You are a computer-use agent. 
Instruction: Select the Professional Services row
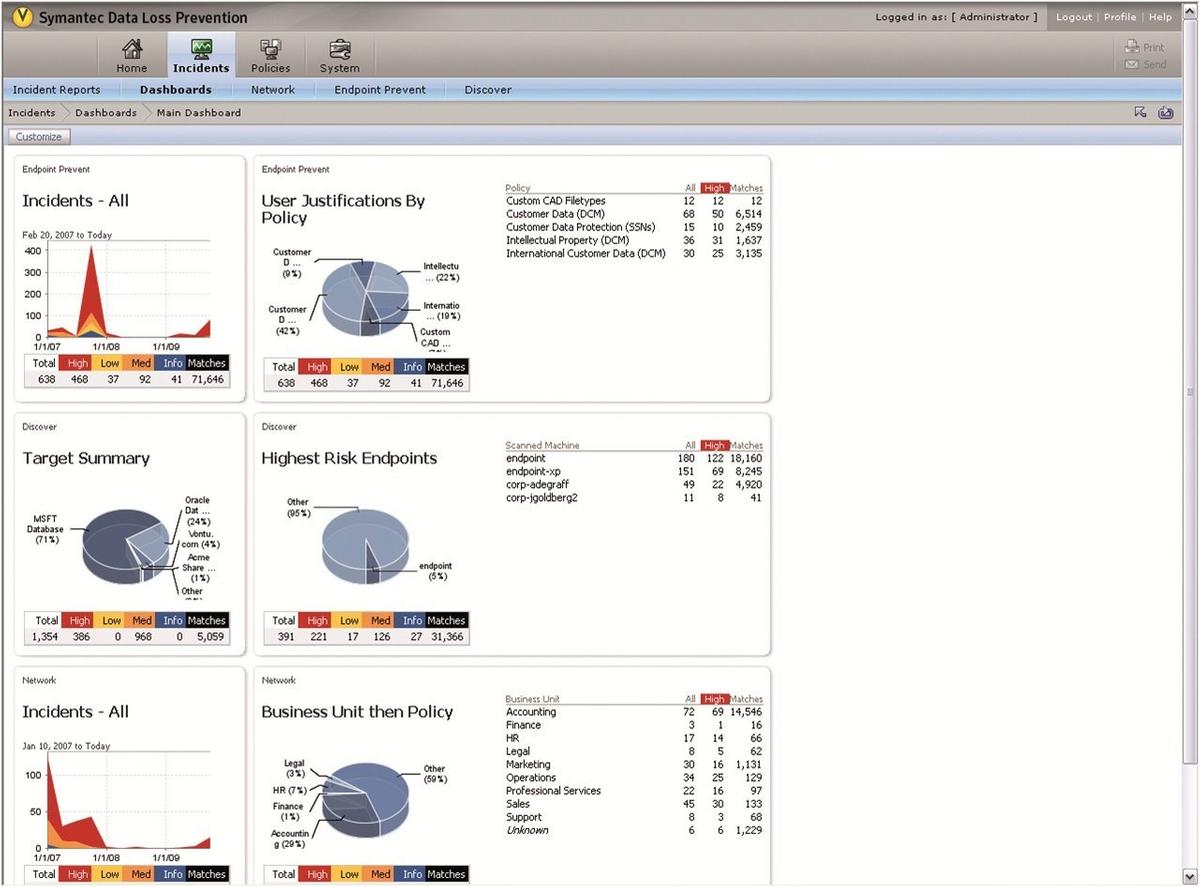pyautogui.click(x=634, y=791)
